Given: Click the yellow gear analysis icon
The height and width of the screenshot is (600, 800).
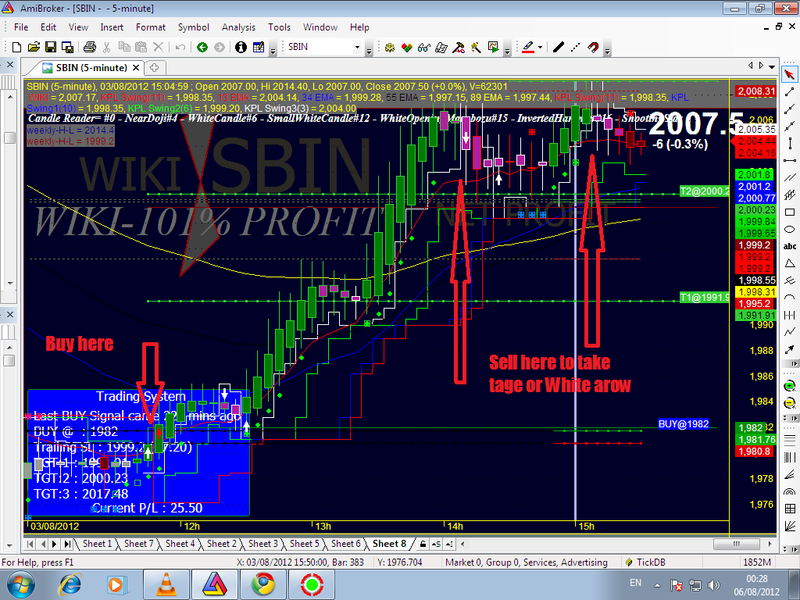Looking at the screenshot, I should (390, 47).
